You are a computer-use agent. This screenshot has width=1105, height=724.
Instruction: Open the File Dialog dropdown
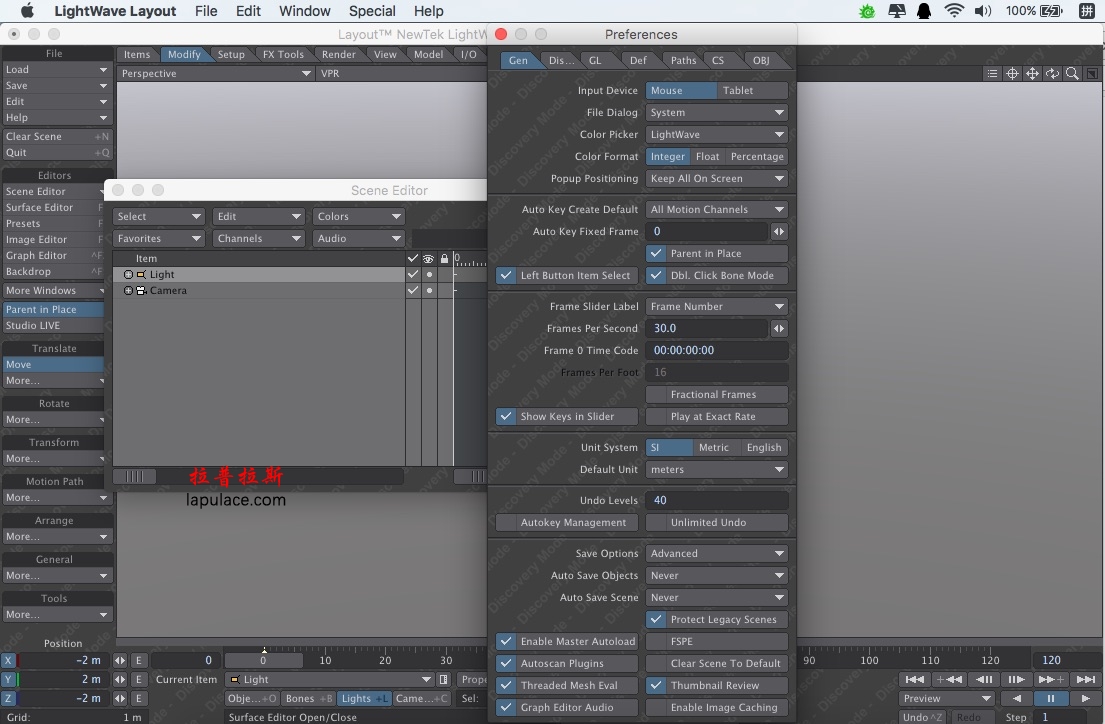coord(717,113)
